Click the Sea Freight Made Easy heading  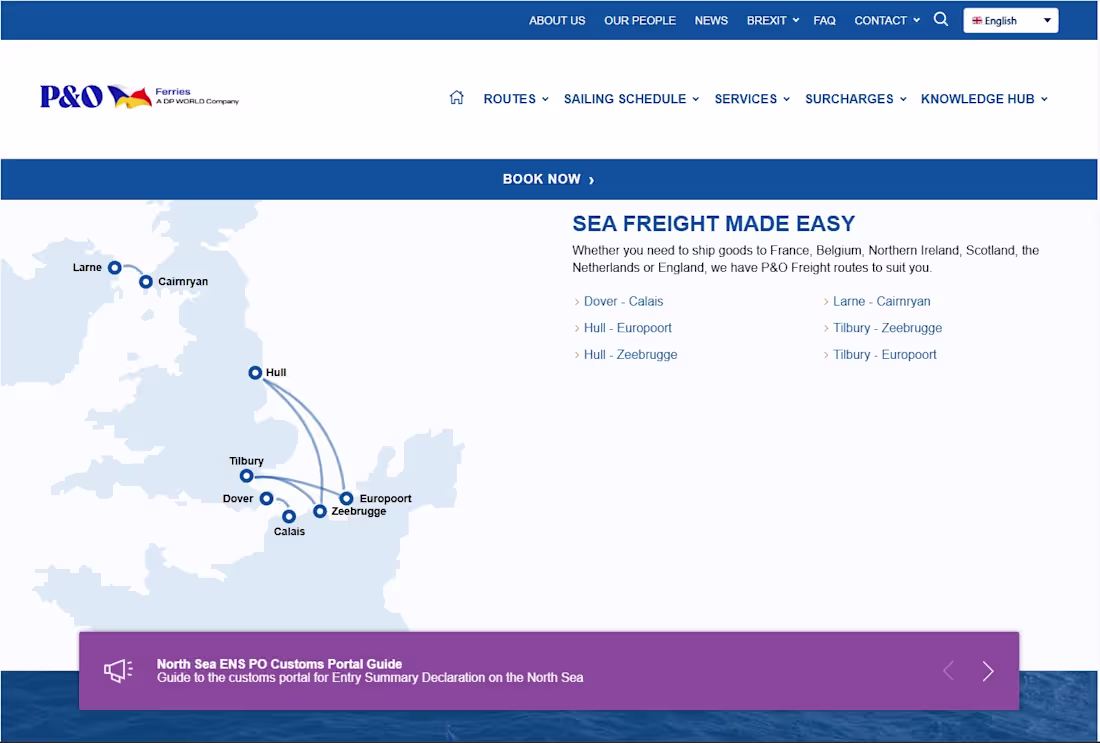pyautogui.click(x=713, y=223)
